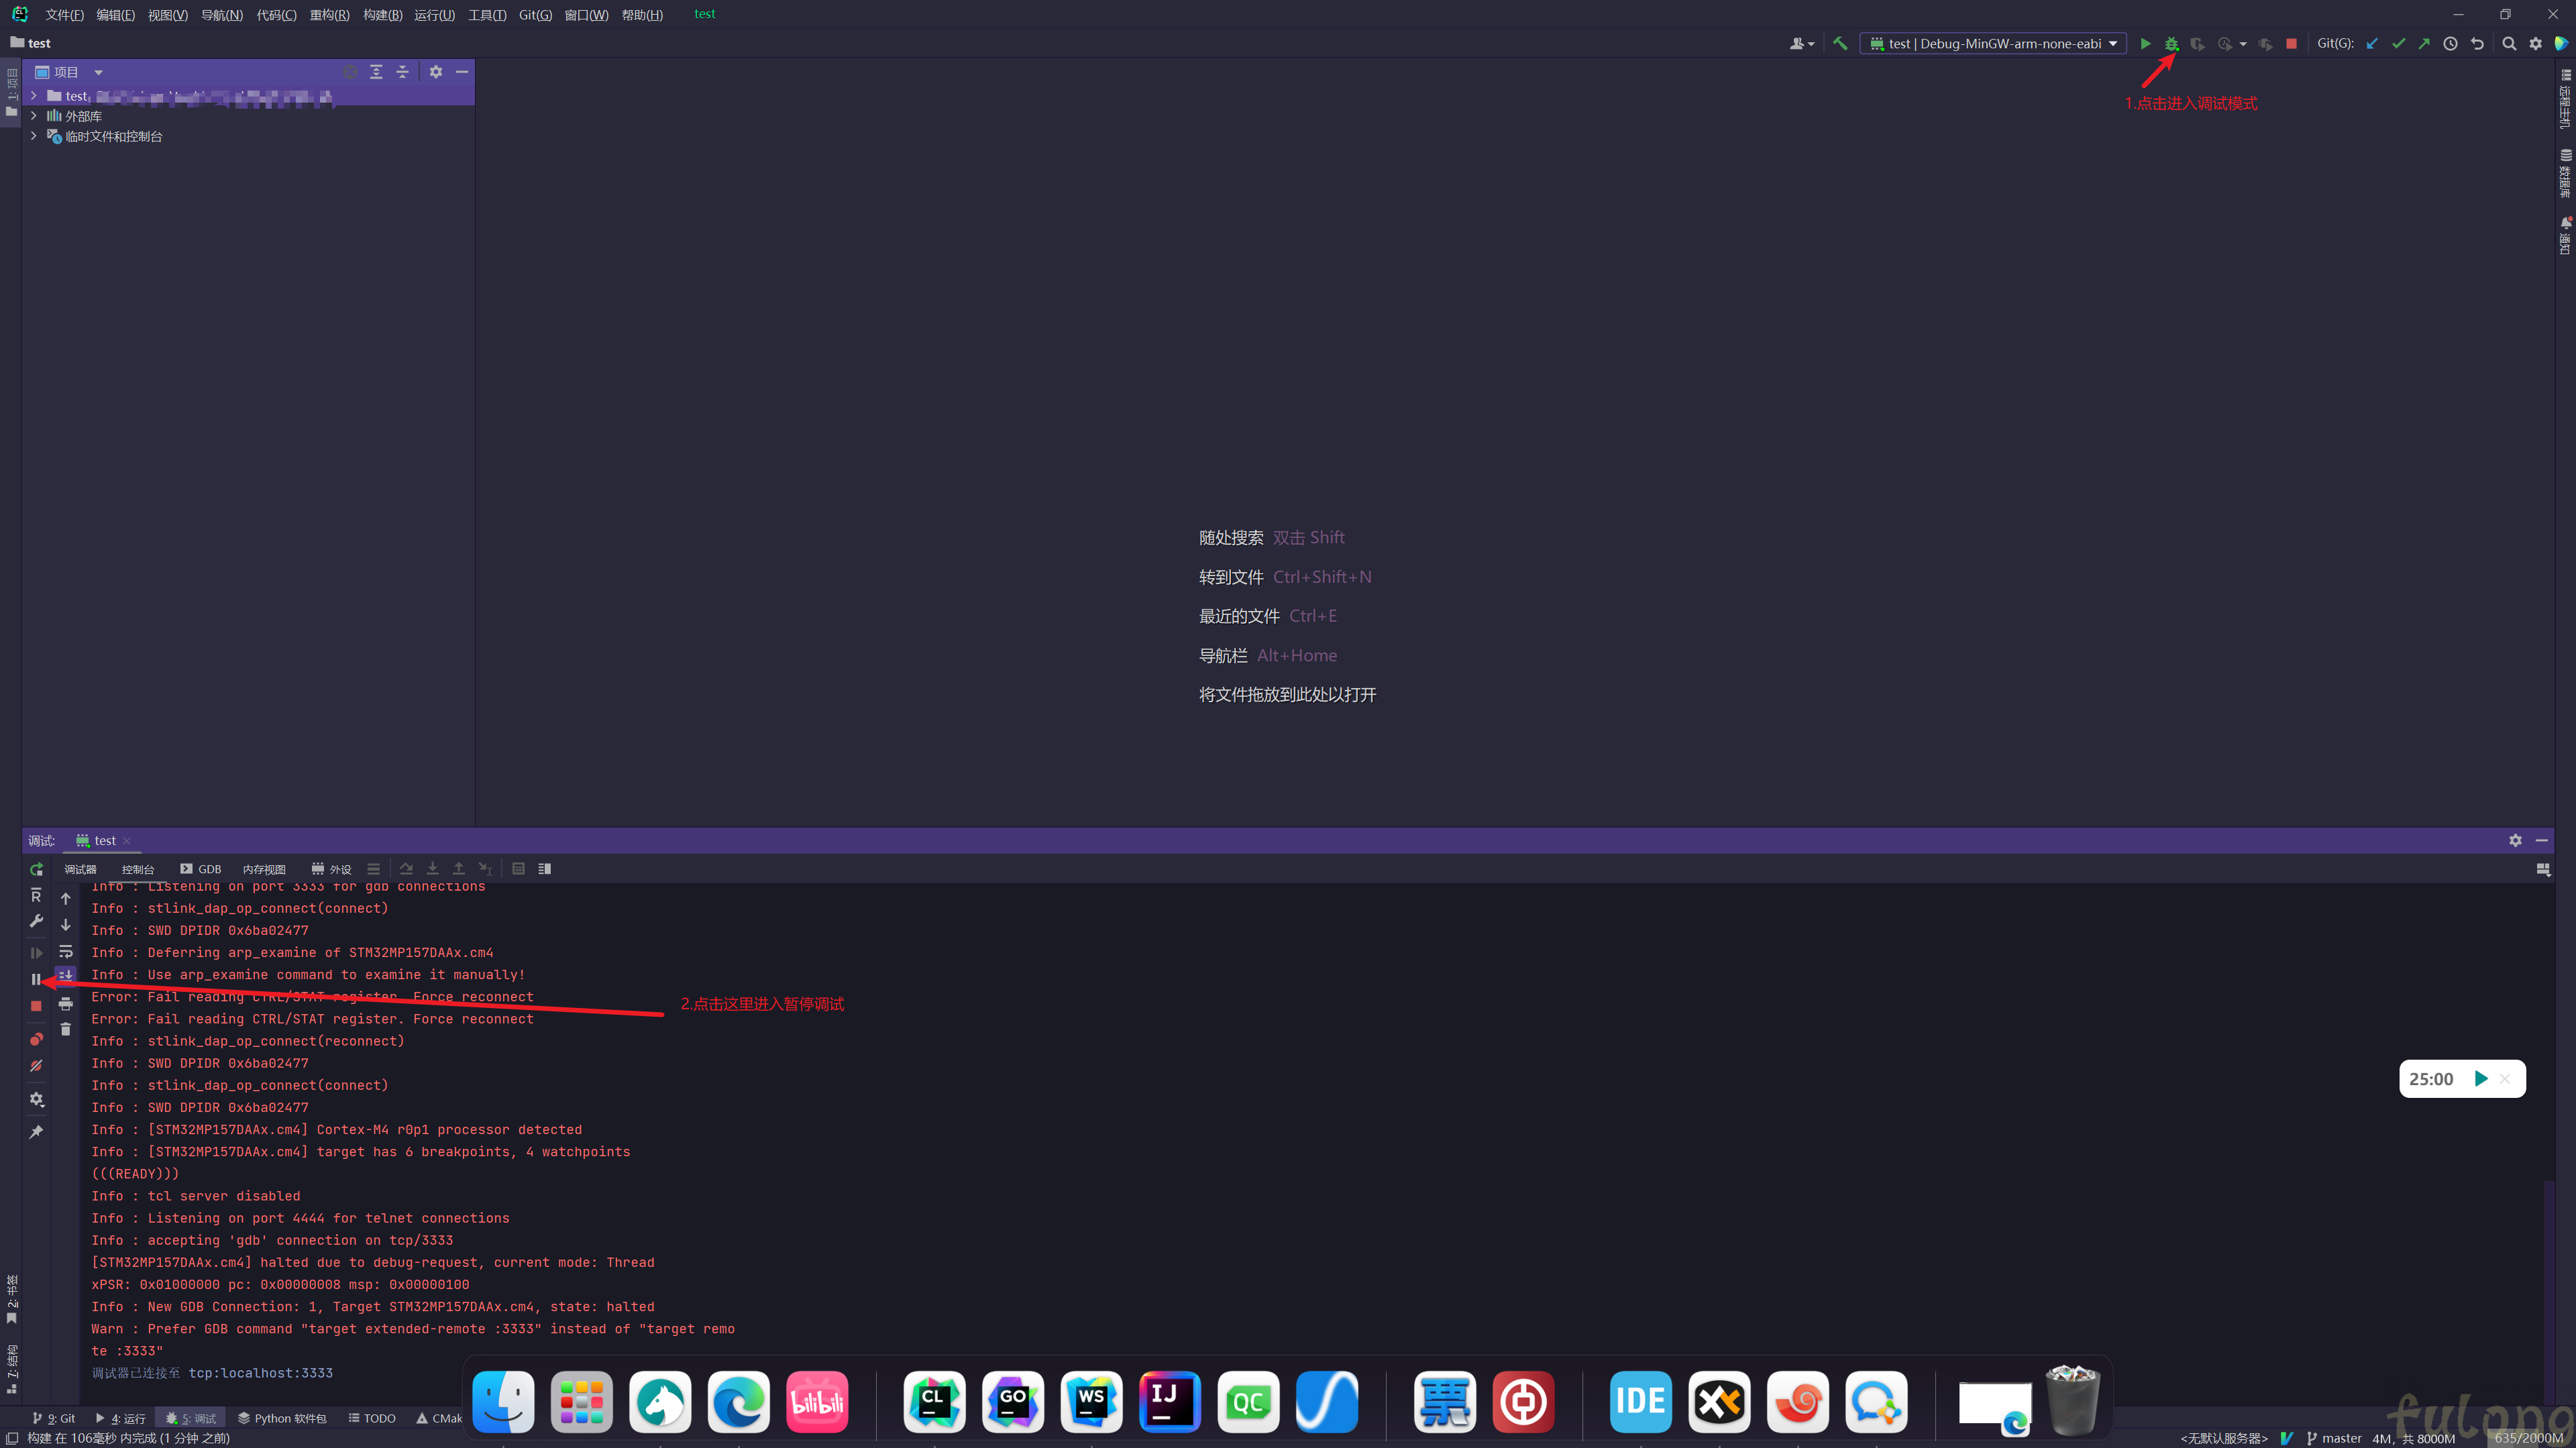Switch to the 调试器 tab
Screen dimensions: 2576x1448
point(80,870)
